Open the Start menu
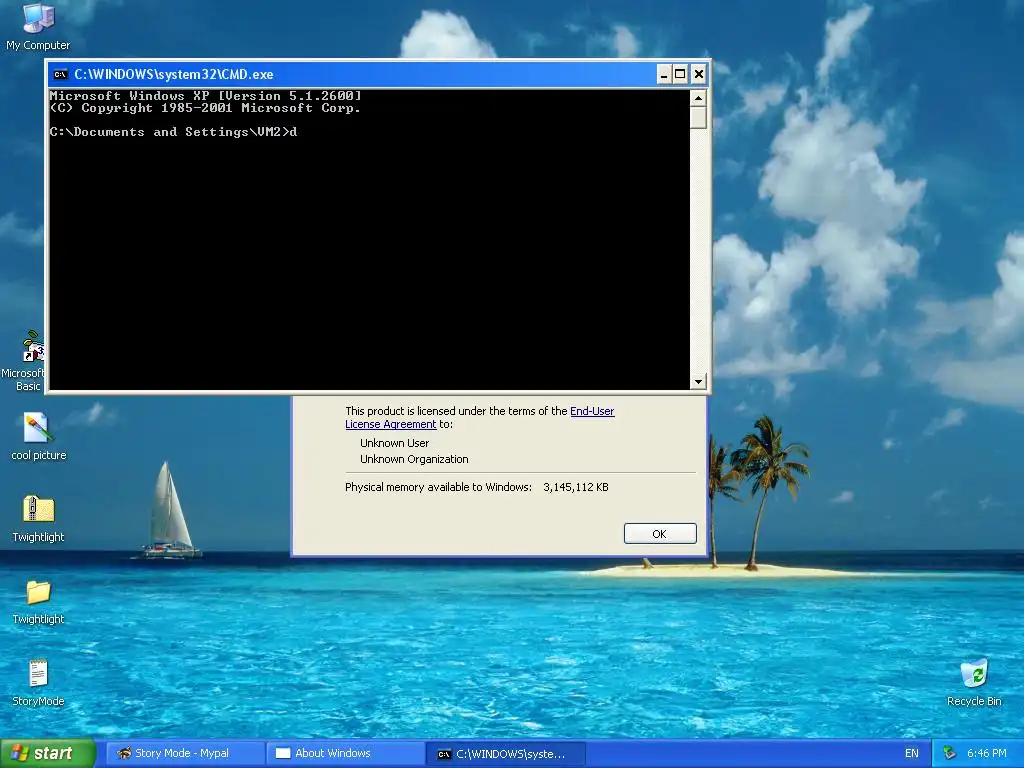Screen dimensions: 1024x768 pos(47,753)
